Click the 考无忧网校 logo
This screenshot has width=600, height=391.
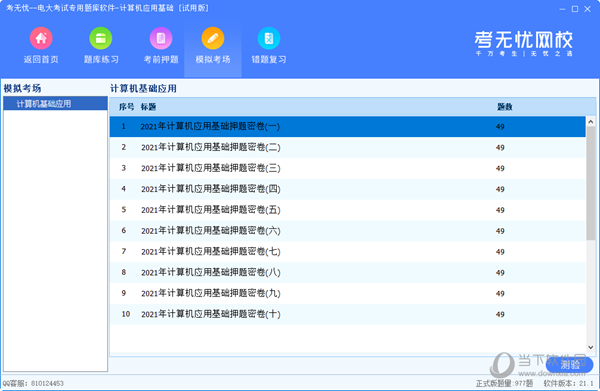coord(523,43)
